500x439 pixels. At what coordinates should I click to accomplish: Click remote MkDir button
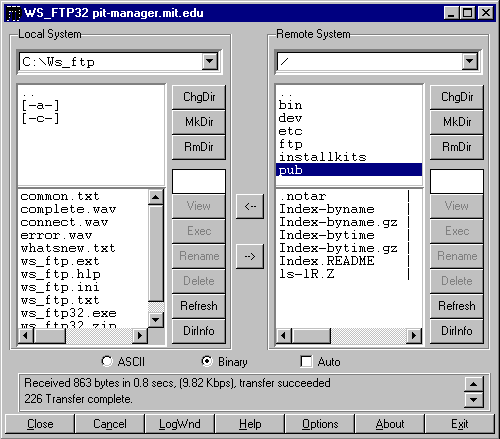[x=457, y=122]
